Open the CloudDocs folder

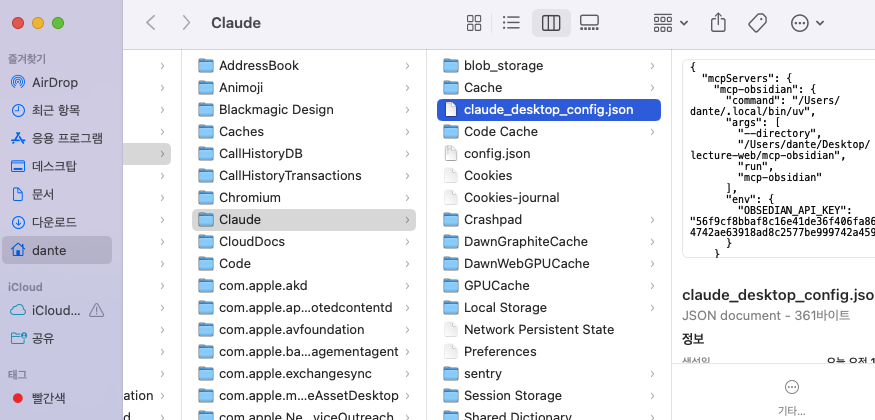coord(304,242)
